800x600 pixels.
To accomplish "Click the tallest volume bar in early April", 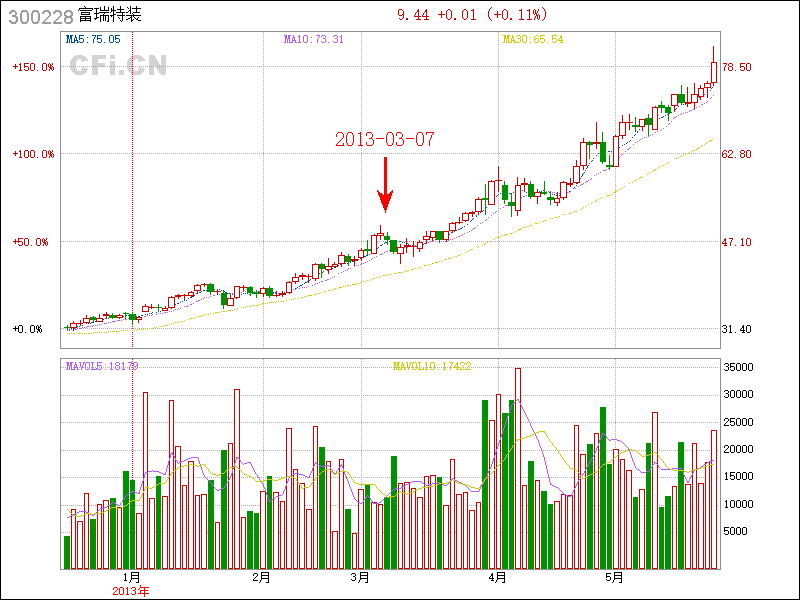I will (517, 468).
